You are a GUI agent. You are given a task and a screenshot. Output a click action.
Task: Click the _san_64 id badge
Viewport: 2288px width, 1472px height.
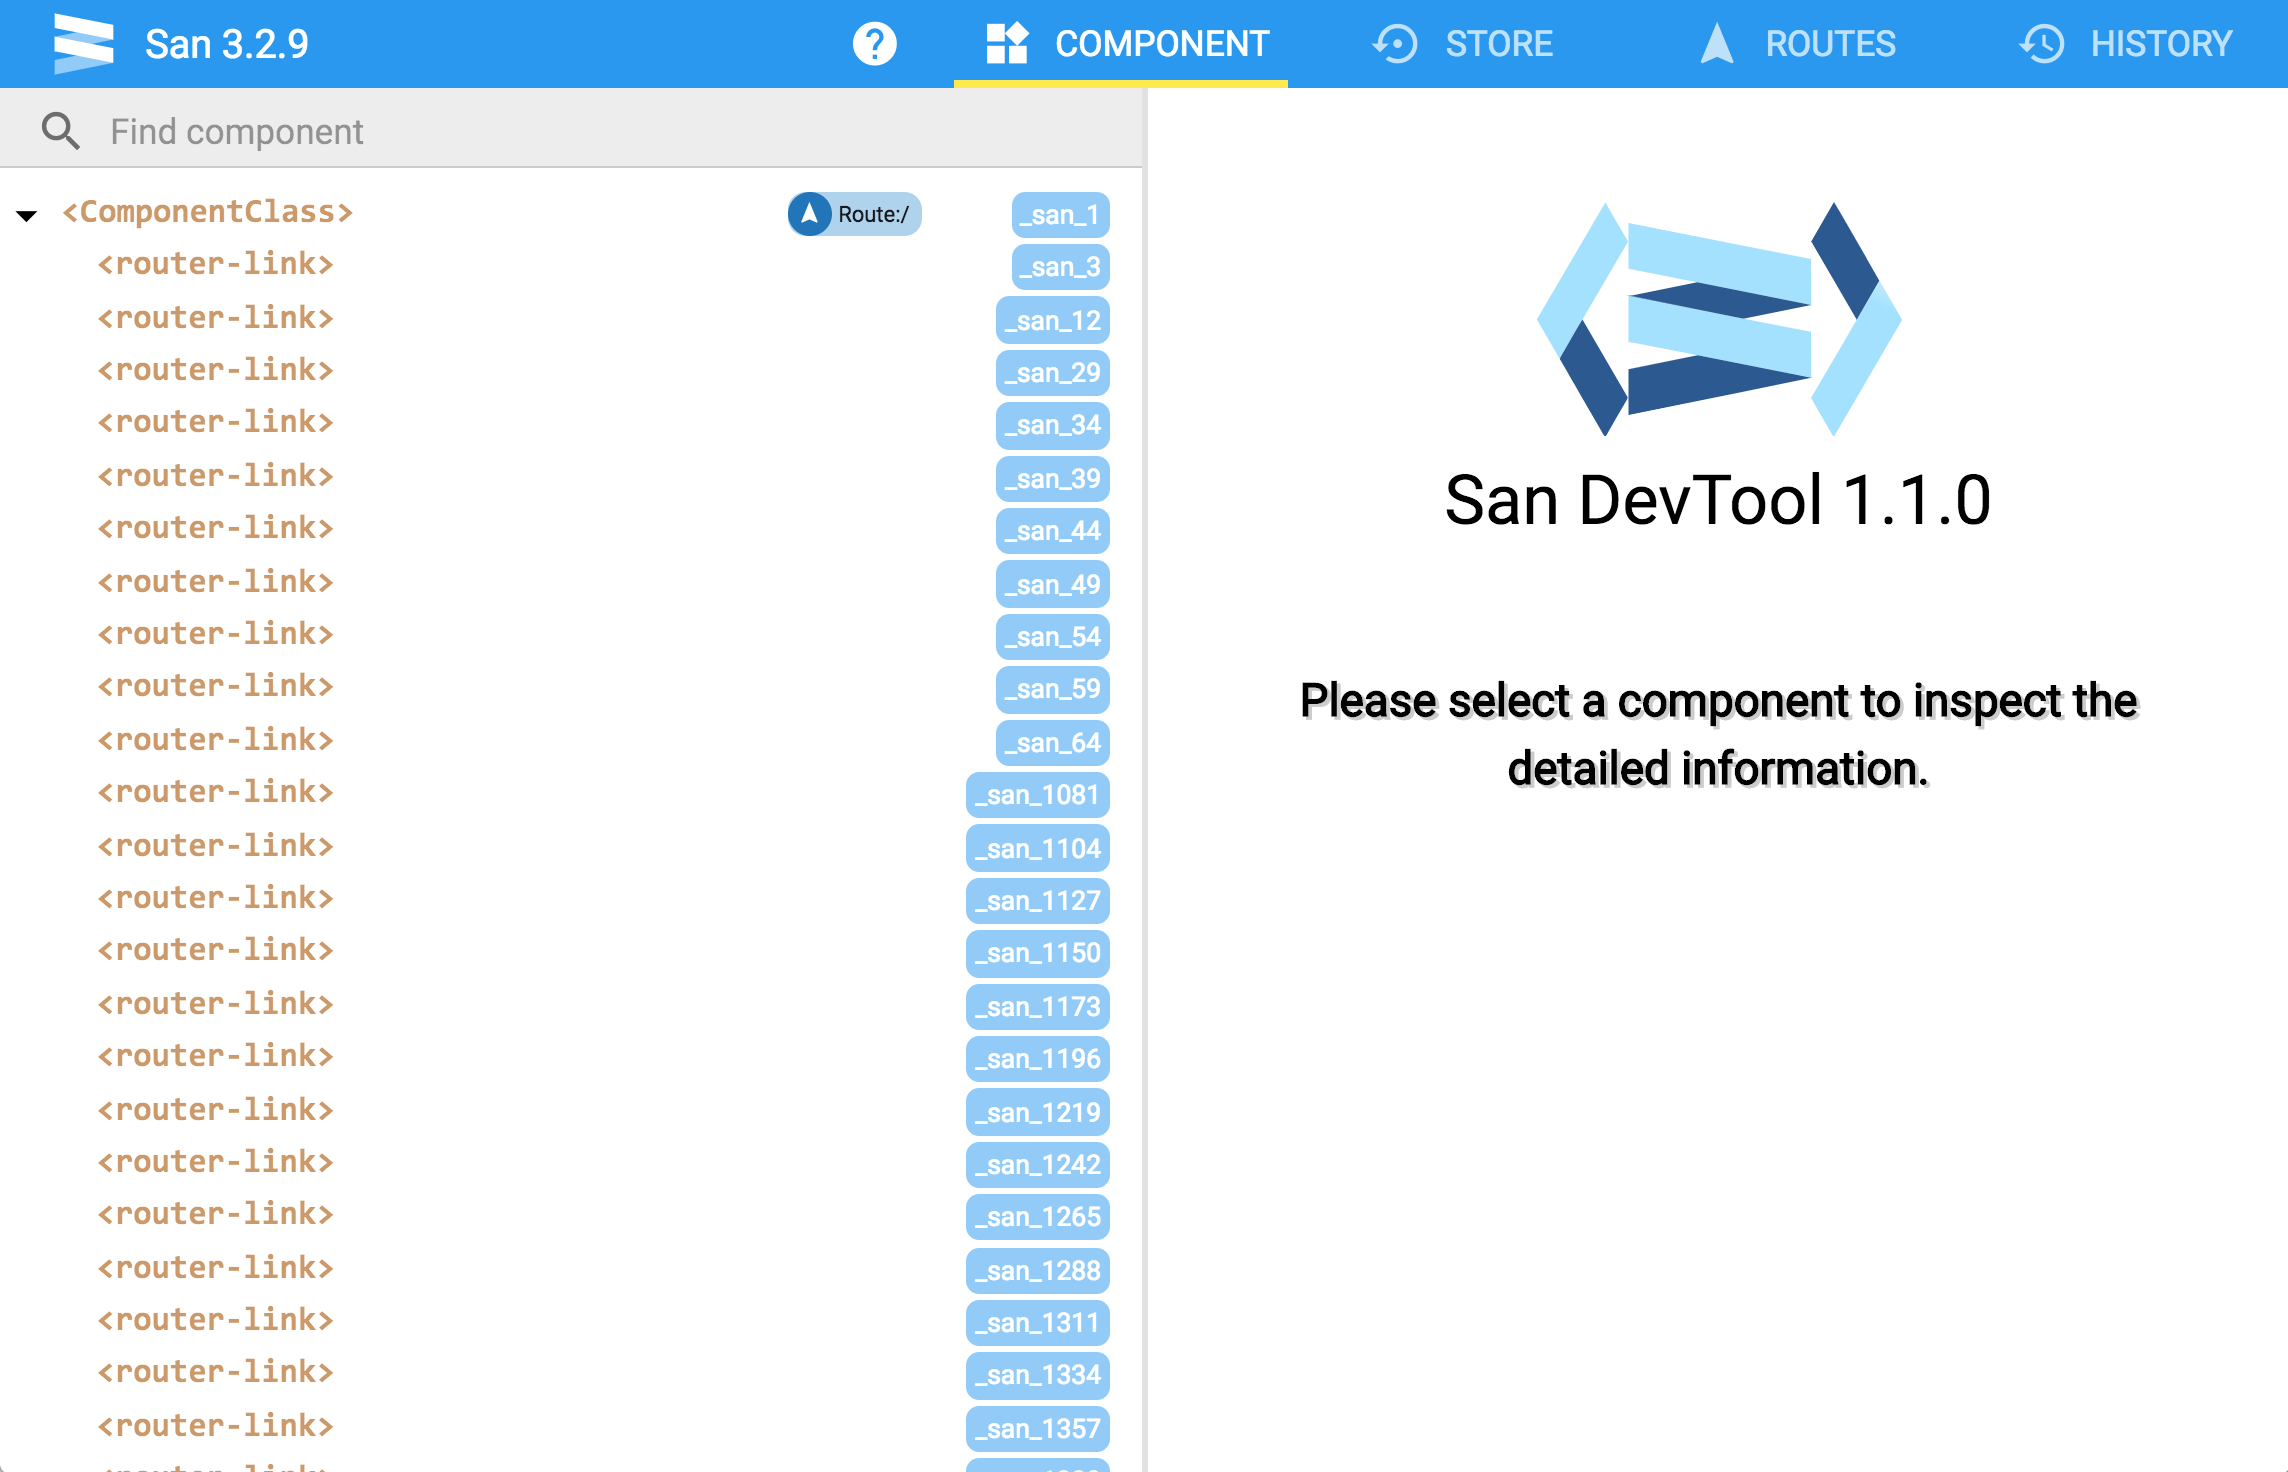(1053, 743)
